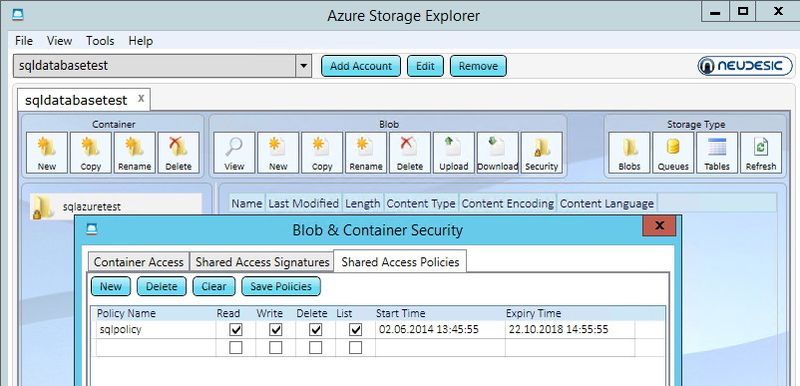
Task: Switch to the Container Access tab
Action: coord(138,262)
